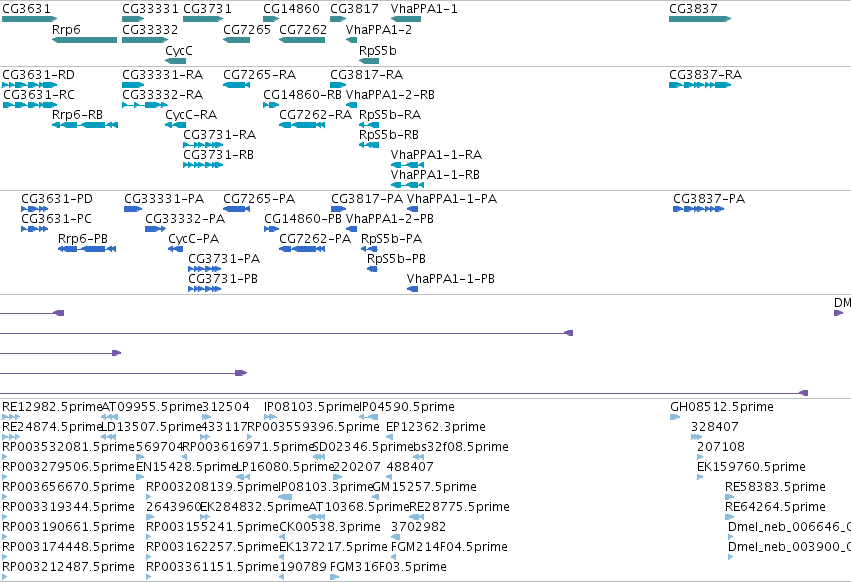Click the CG3631-PD protein label
Image resolution: width=851 pixels, height=582 pixels.
click(x=57, y=199)
